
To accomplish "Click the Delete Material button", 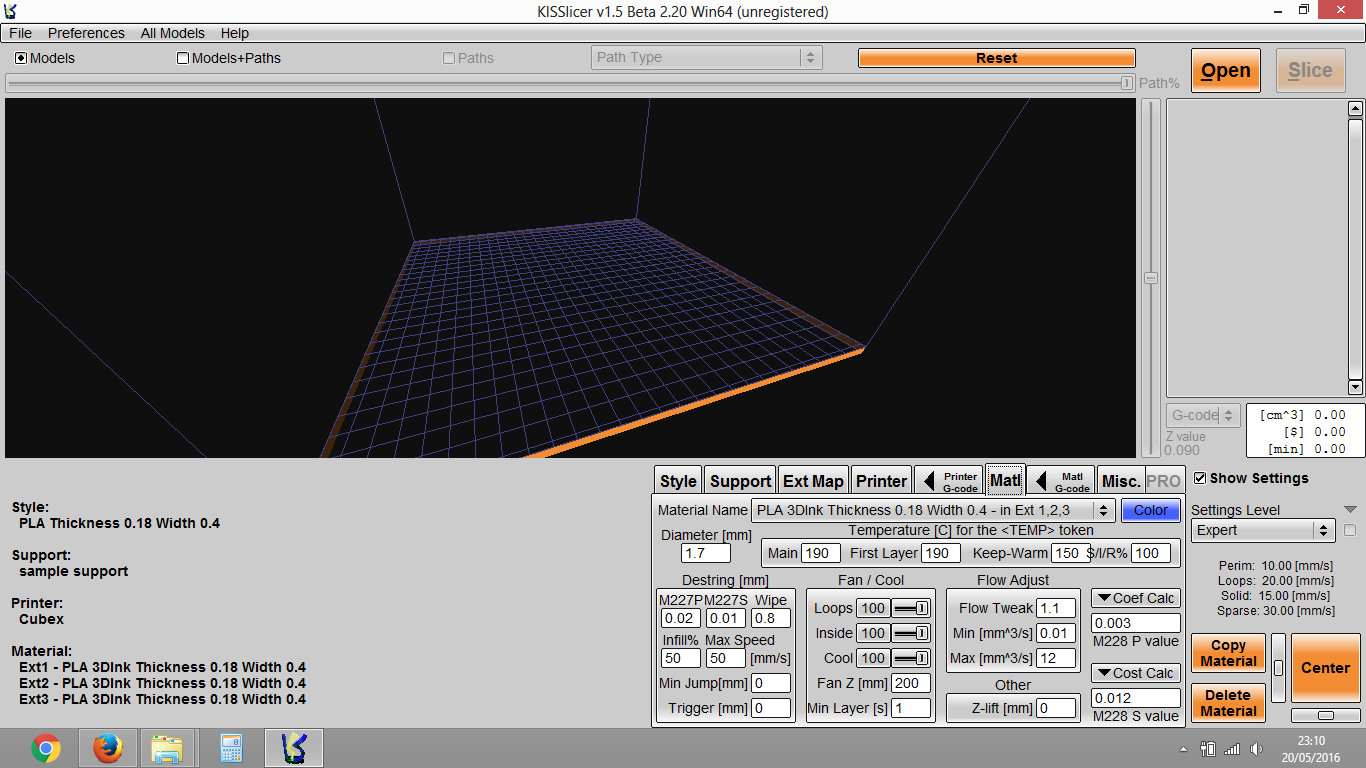I will 1228,703.
